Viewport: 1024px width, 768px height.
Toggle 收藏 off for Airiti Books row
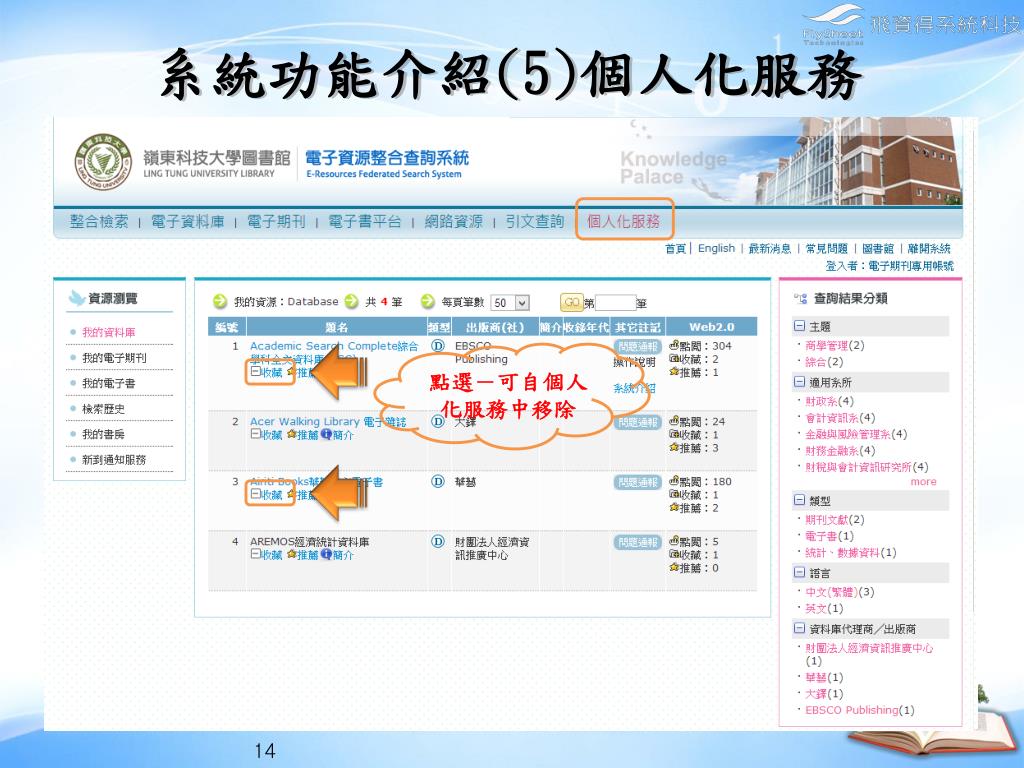pyautogui.click(x=266, y=495)
